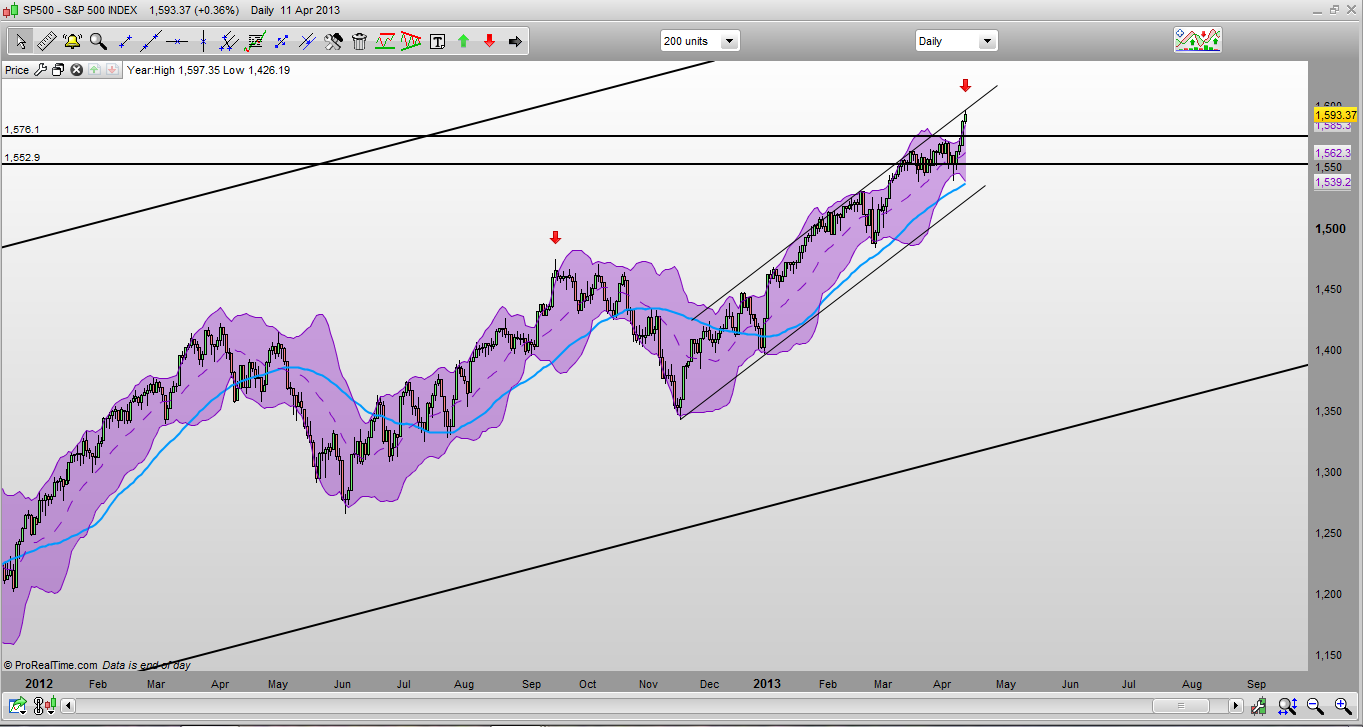Viewport: 1363px width, 727px height.
Task: Click the blue fit-chart arrows icon
Action: (x=1287, y=706)
